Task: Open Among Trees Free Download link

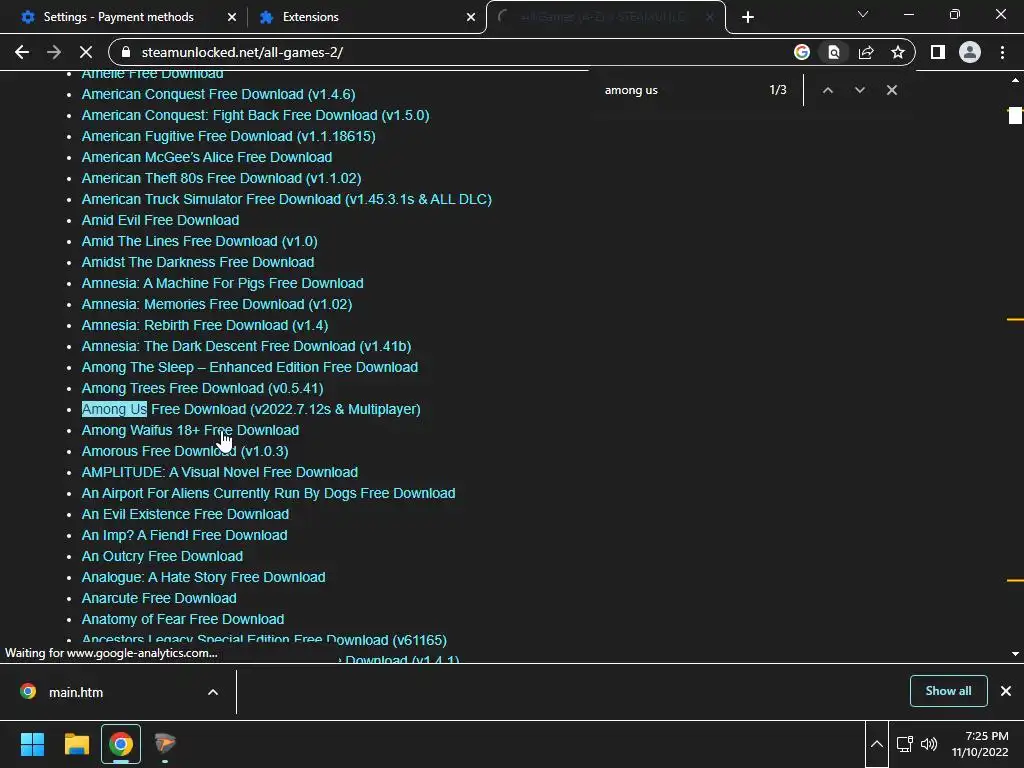Action: coord(202,388)
